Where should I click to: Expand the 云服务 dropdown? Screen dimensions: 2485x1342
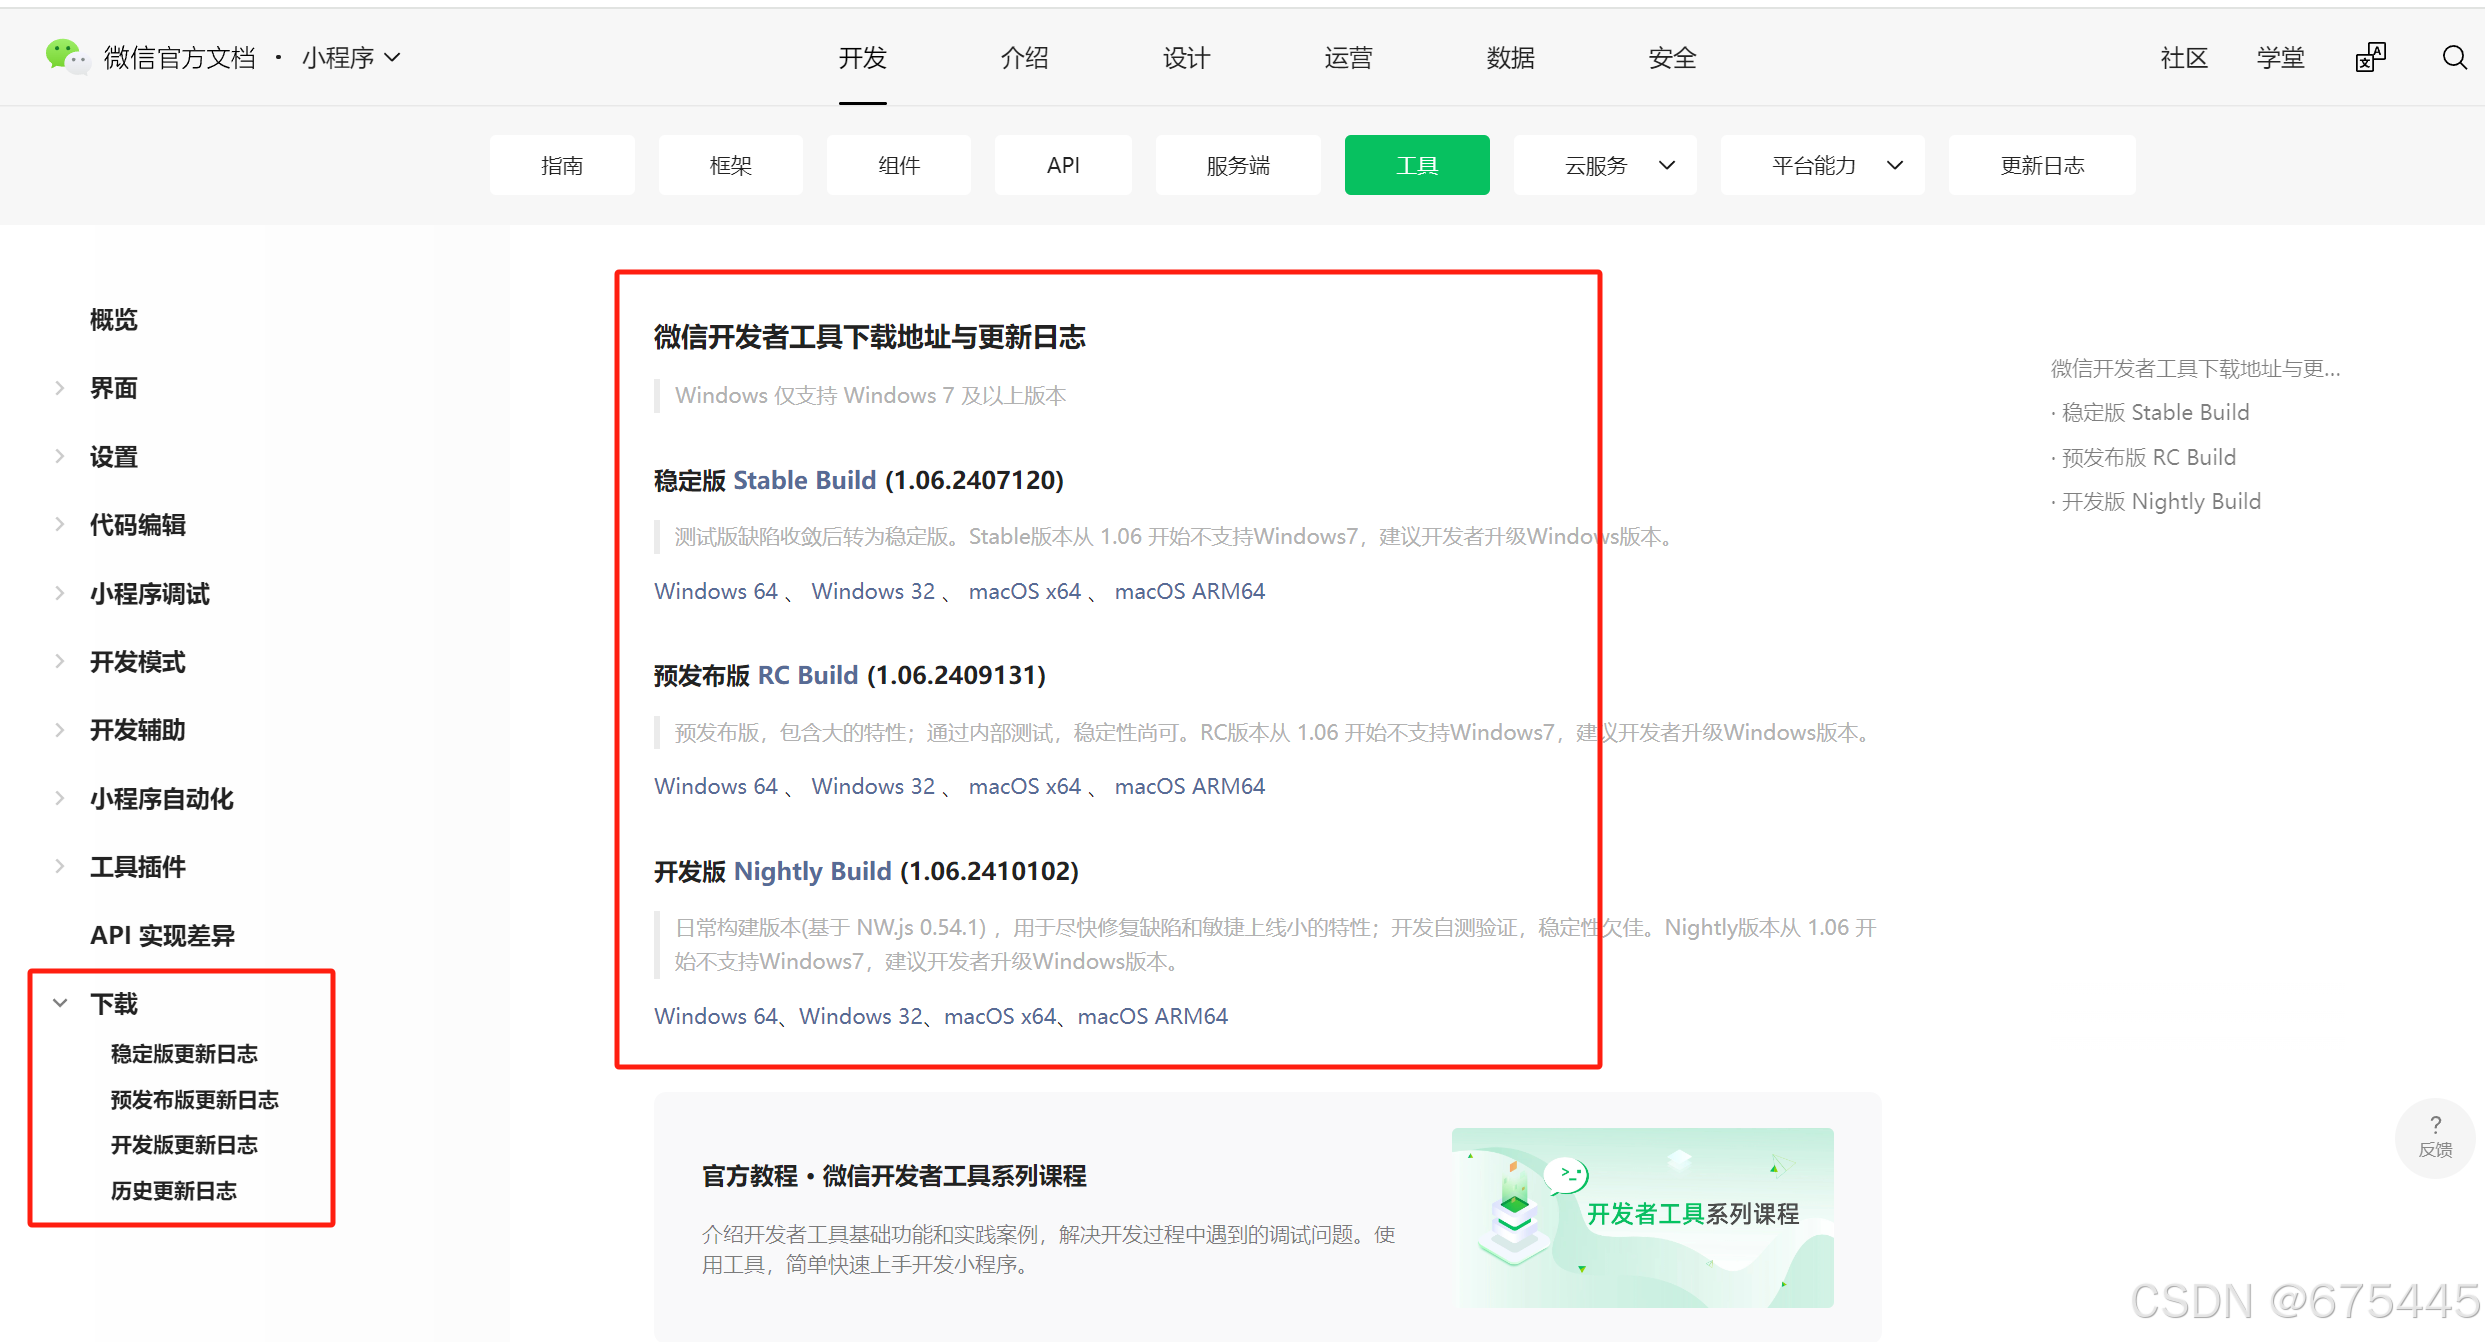coord(1604,165)
